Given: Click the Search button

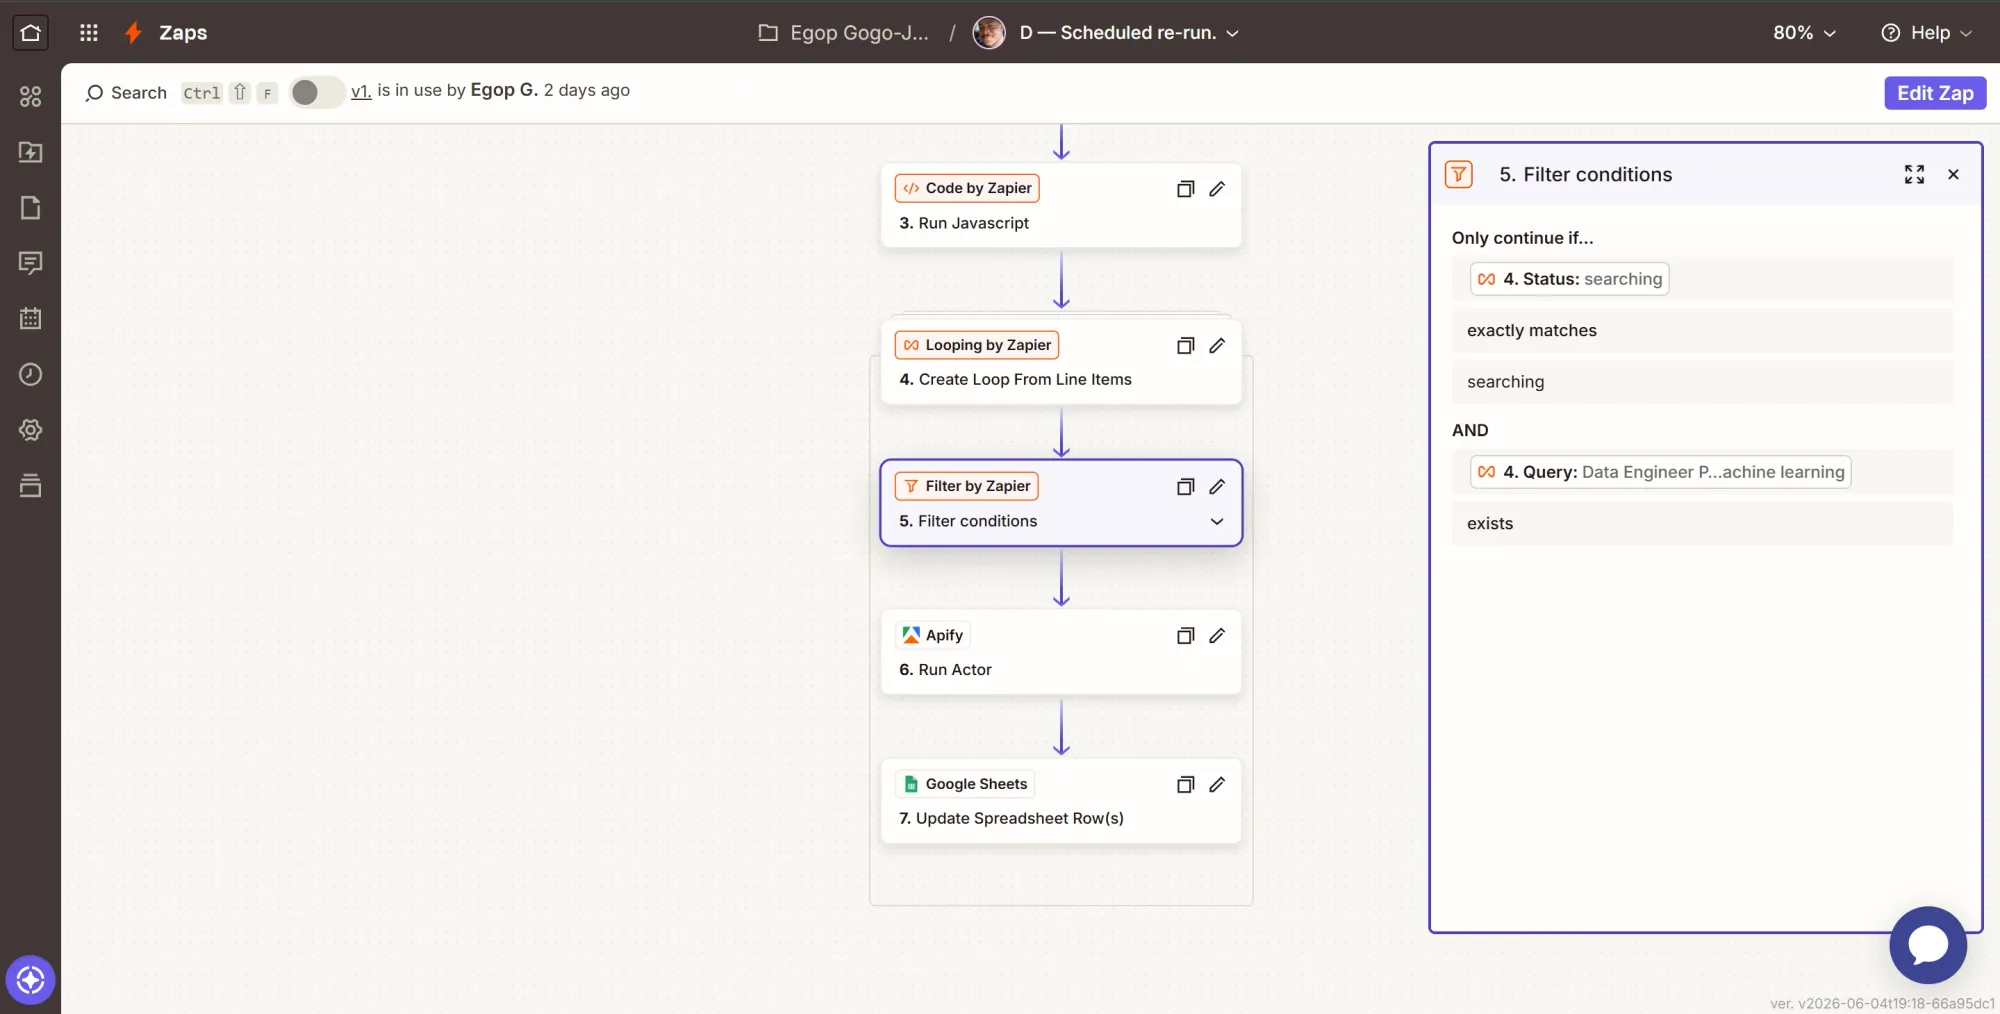Looking at the screenshot, I should click(126, 93).
